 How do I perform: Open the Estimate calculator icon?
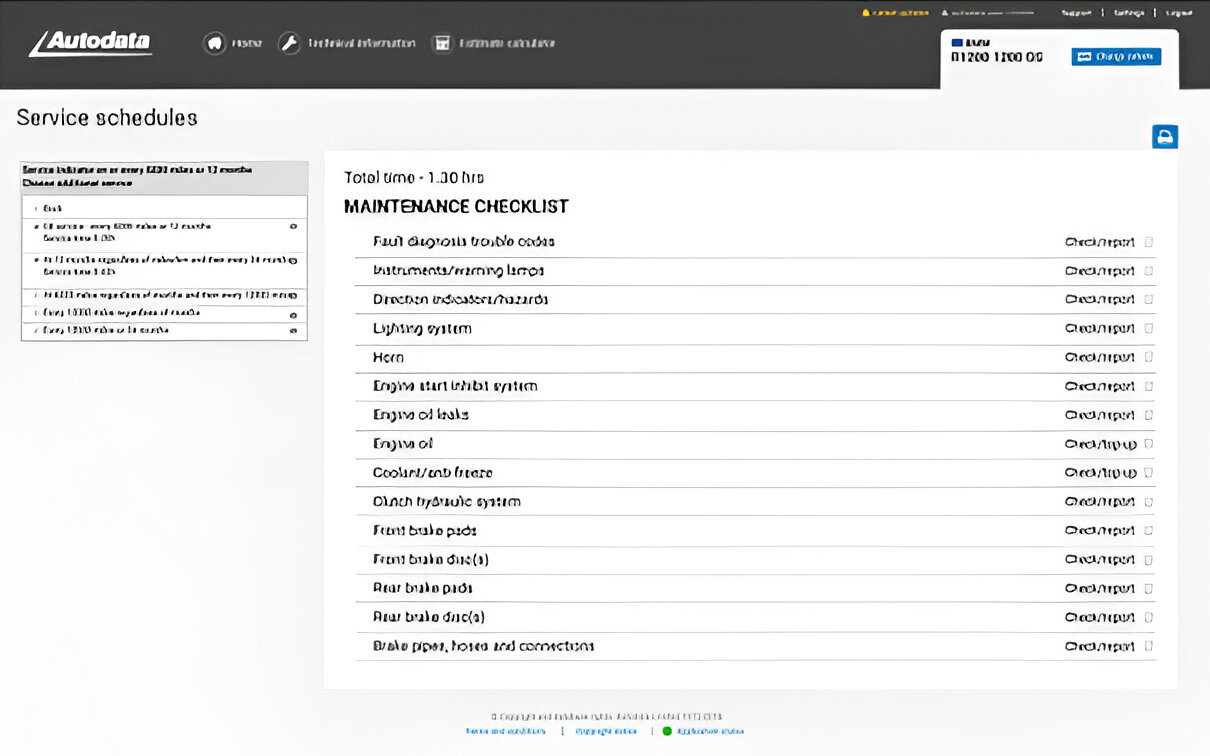pyautogui.click(x=441, y=44)
